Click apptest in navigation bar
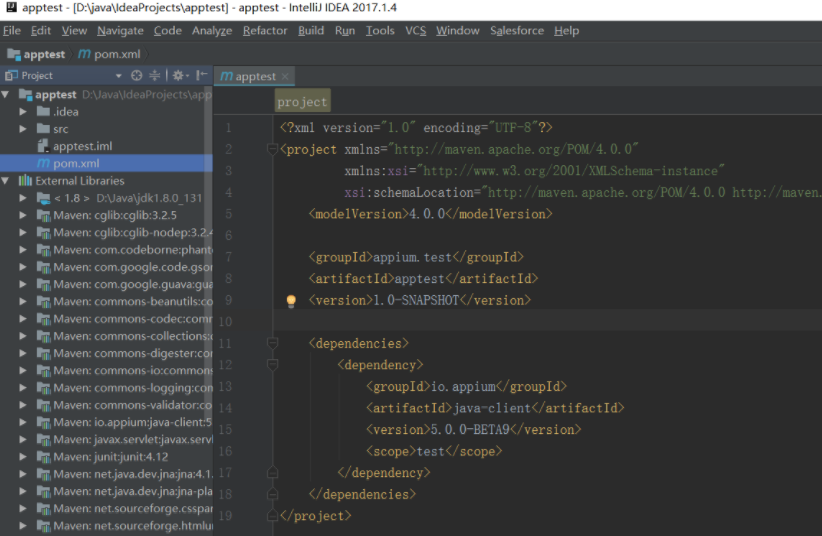 point(36,54)
